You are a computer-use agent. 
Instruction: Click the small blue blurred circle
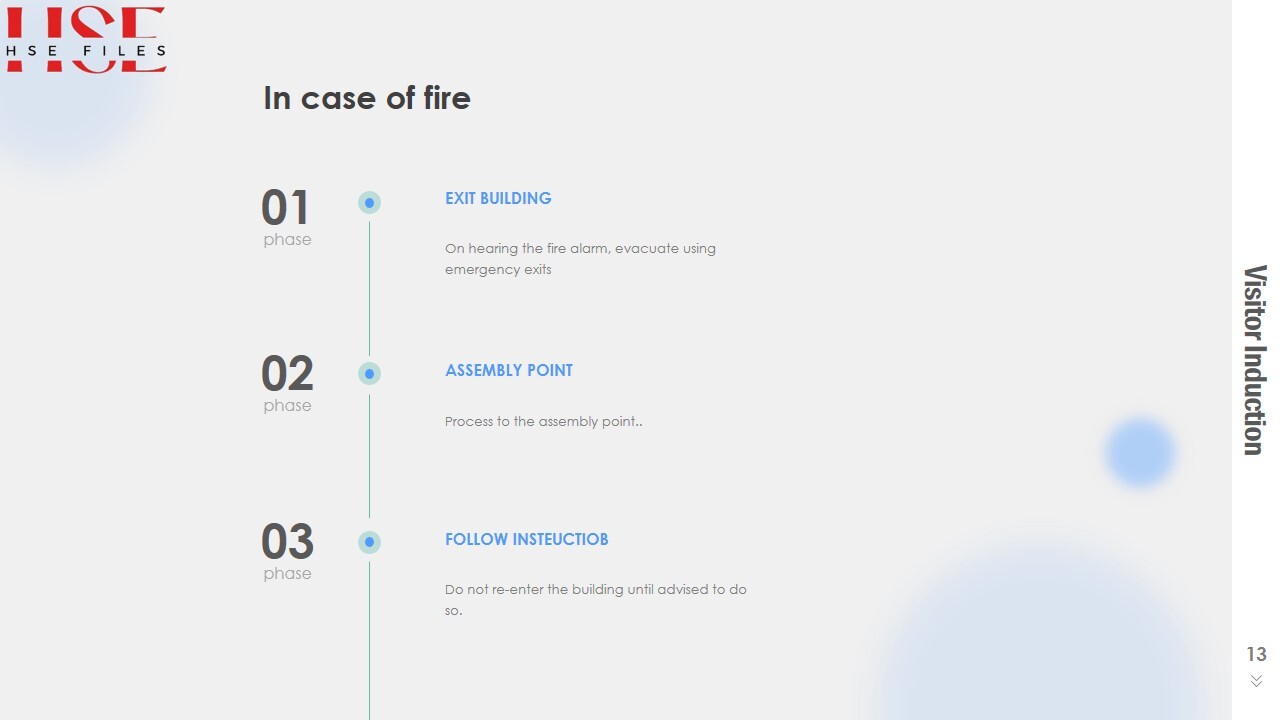click(x=1140, y=452)
